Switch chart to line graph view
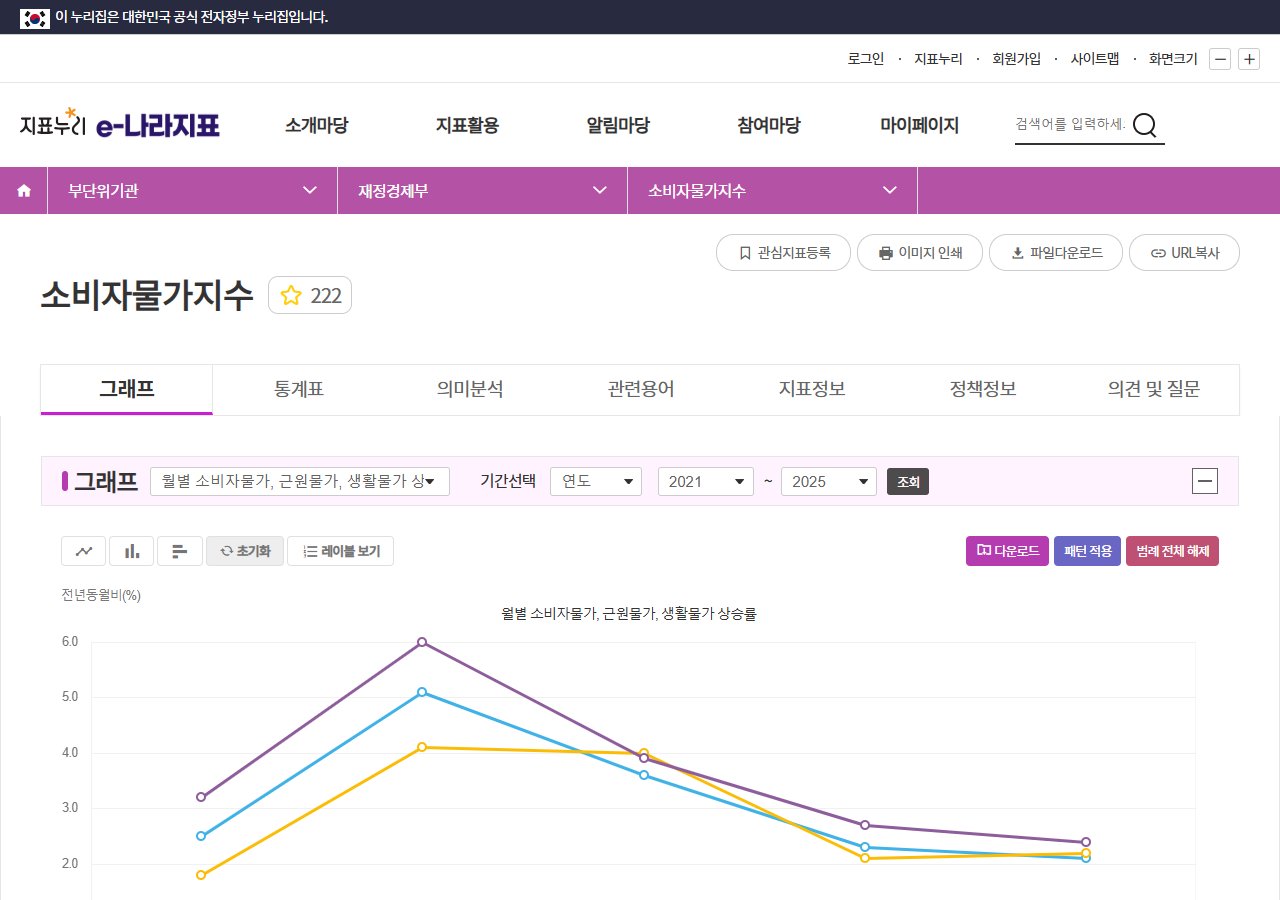 pyautogui.click(x=84, y=551)
